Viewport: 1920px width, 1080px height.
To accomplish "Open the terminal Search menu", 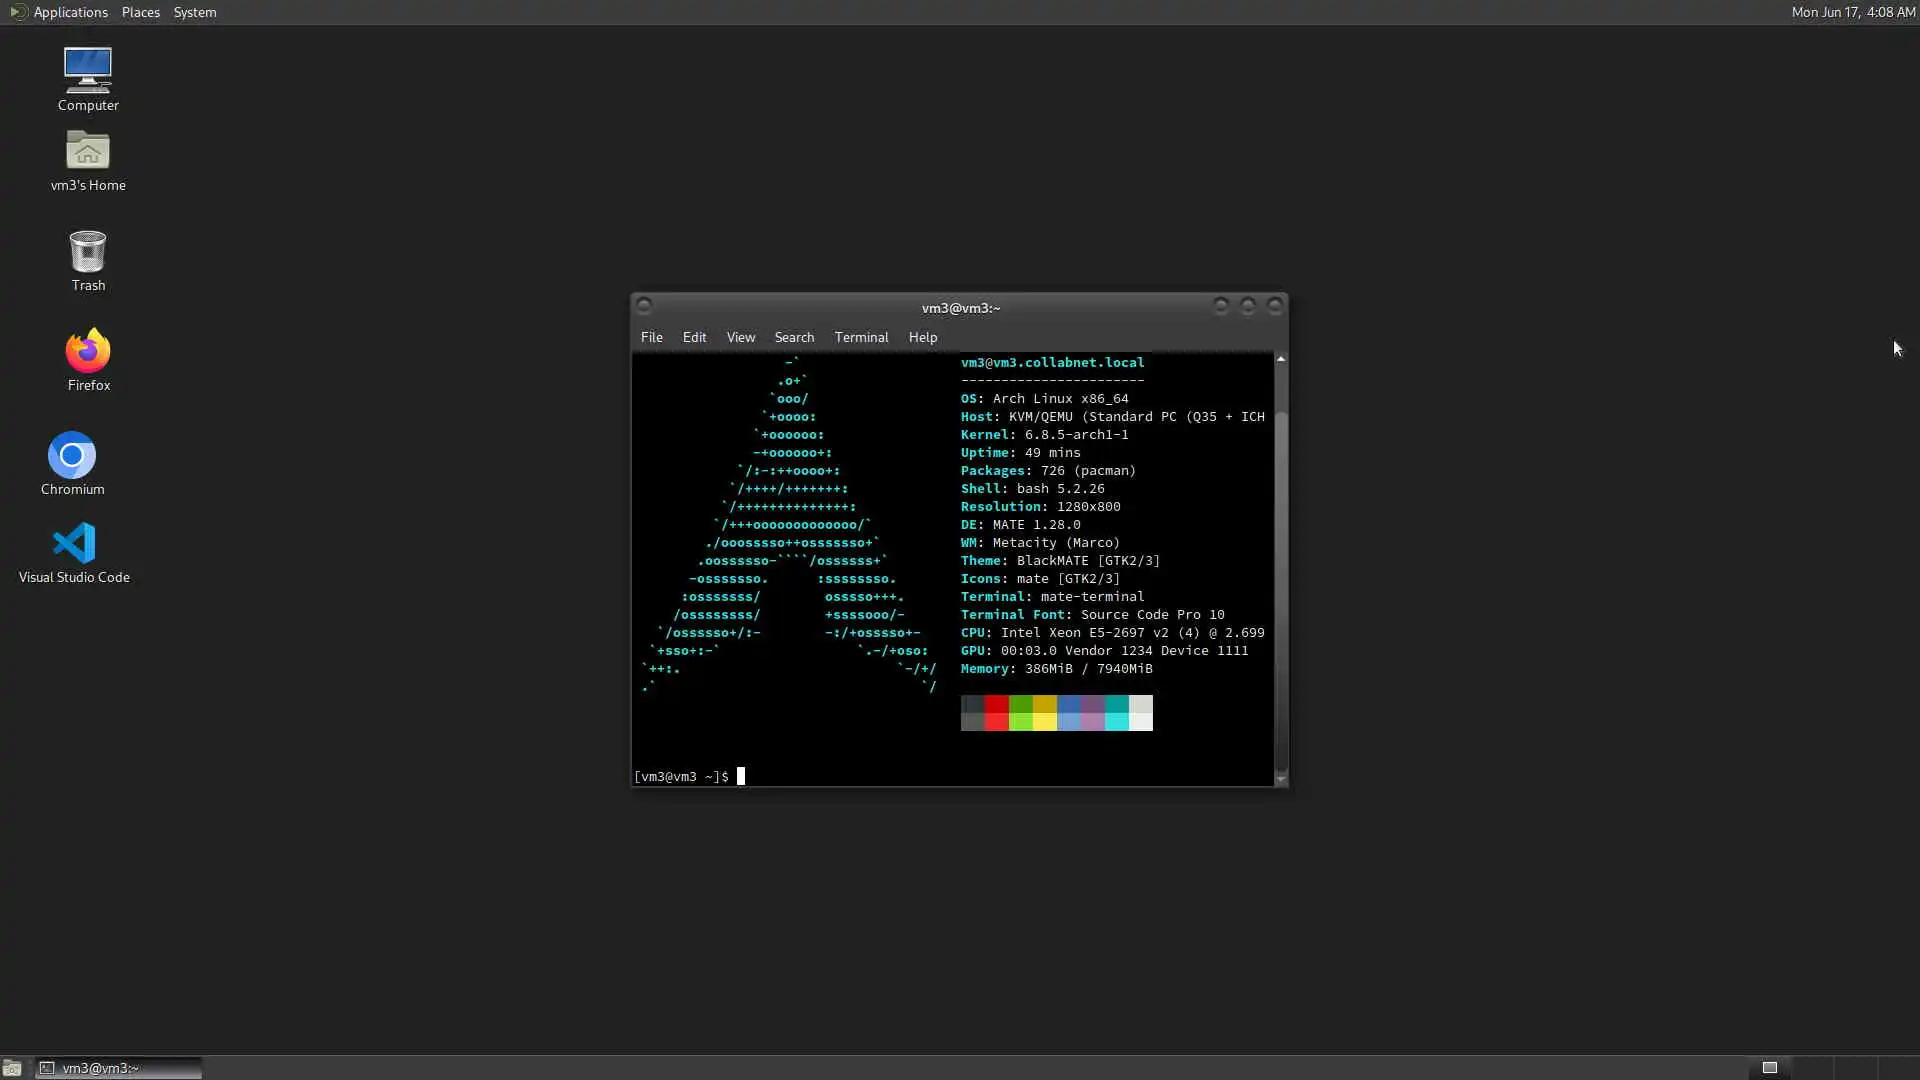I will click(794, 337).
